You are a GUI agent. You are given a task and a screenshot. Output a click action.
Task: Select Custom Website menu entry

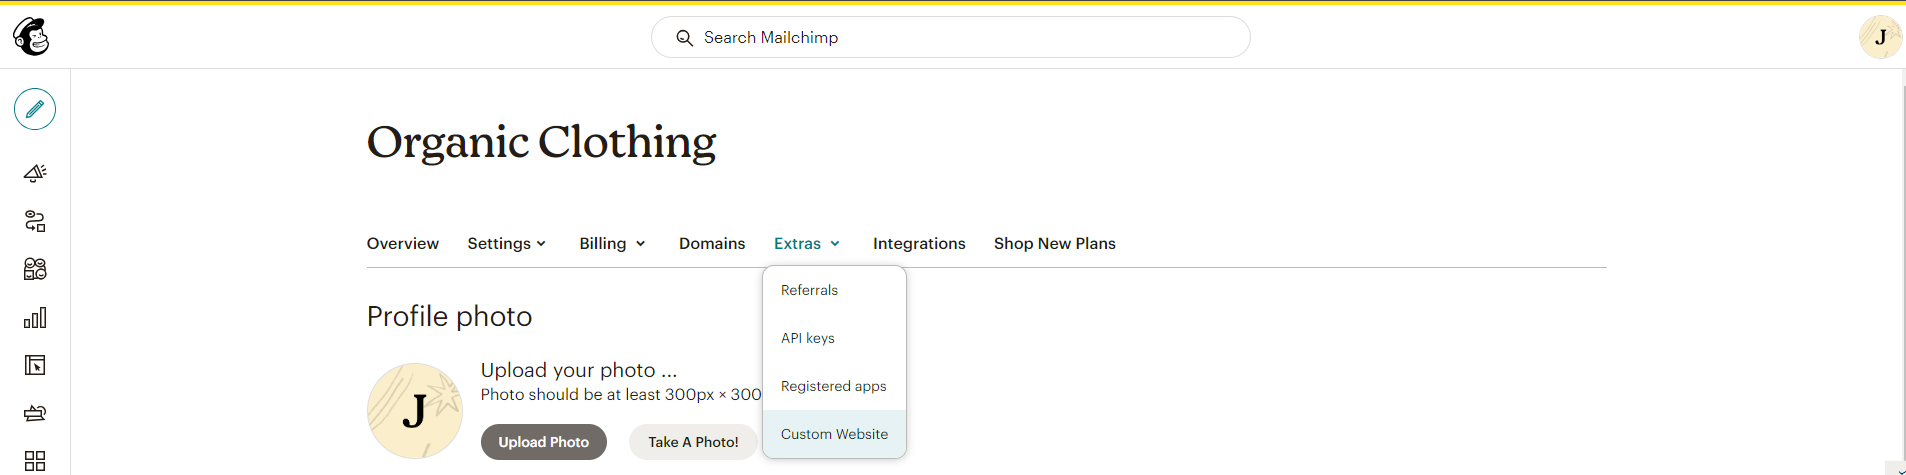(834, 434)
